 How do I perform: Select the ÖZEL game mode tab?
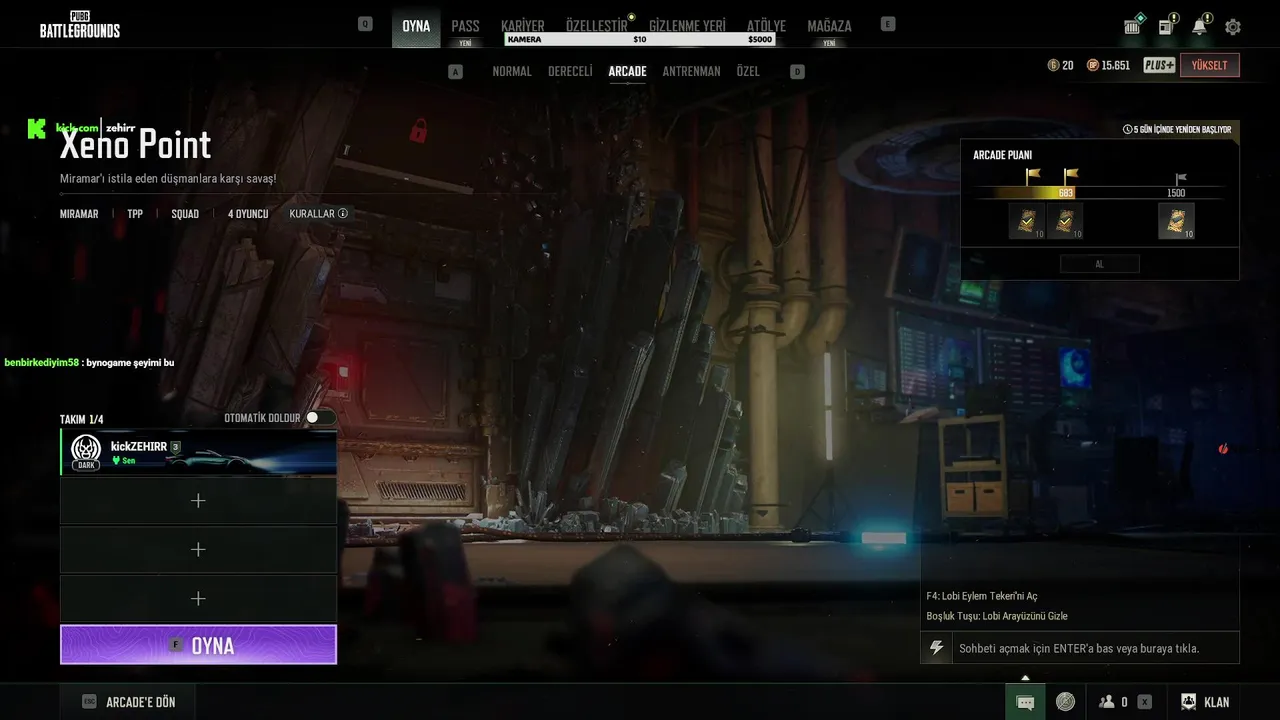pos(748,71)
